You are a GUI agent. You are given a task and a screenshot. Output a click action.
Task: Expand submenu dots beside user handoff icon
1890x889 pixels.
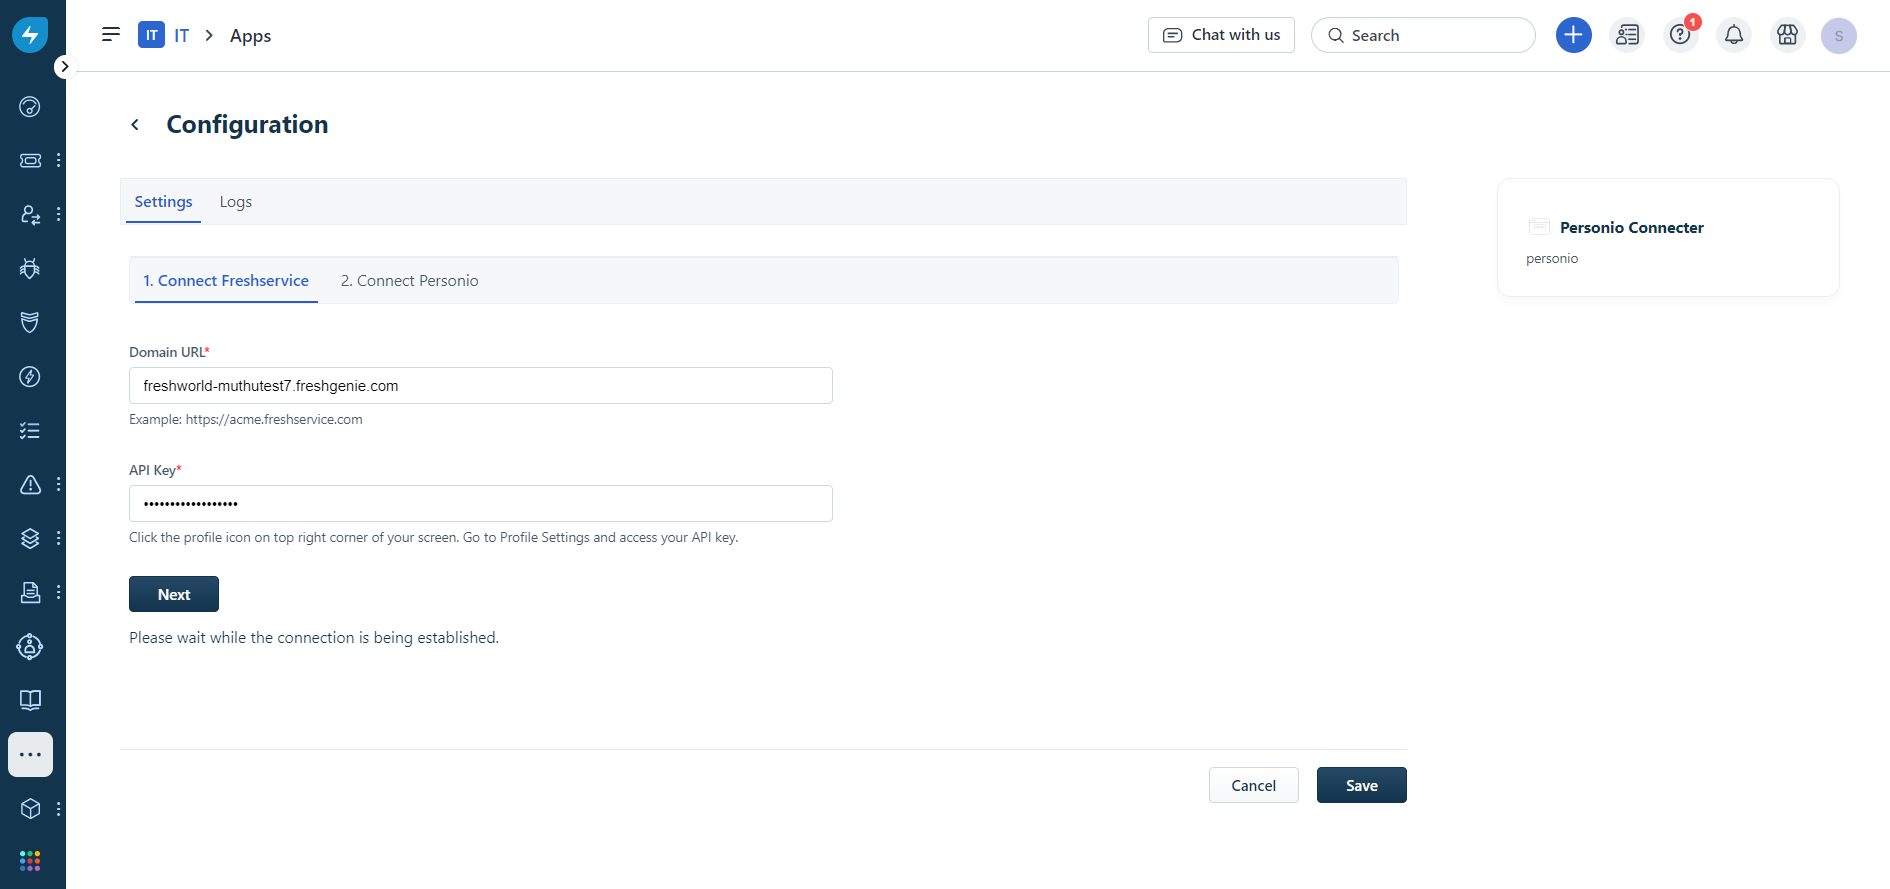point(59,214)
